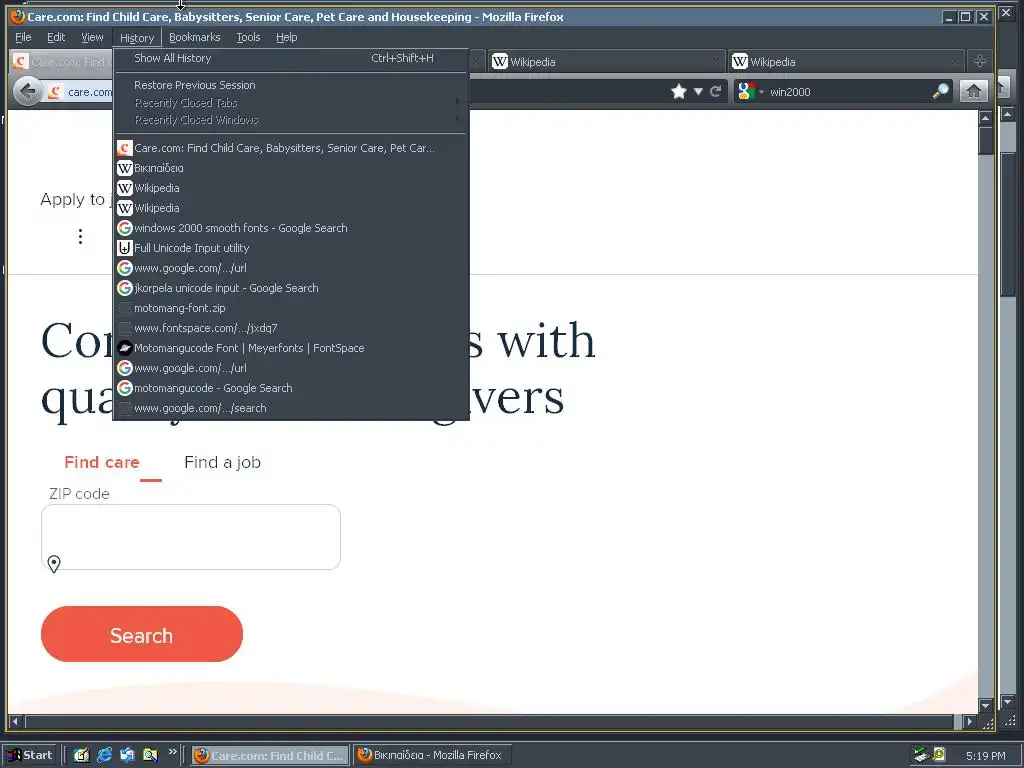Image resolution: width=1024 pixels, height=768 pixels.
Task: Open Full Unicode Input utility history entry
Action: point(291,248)
